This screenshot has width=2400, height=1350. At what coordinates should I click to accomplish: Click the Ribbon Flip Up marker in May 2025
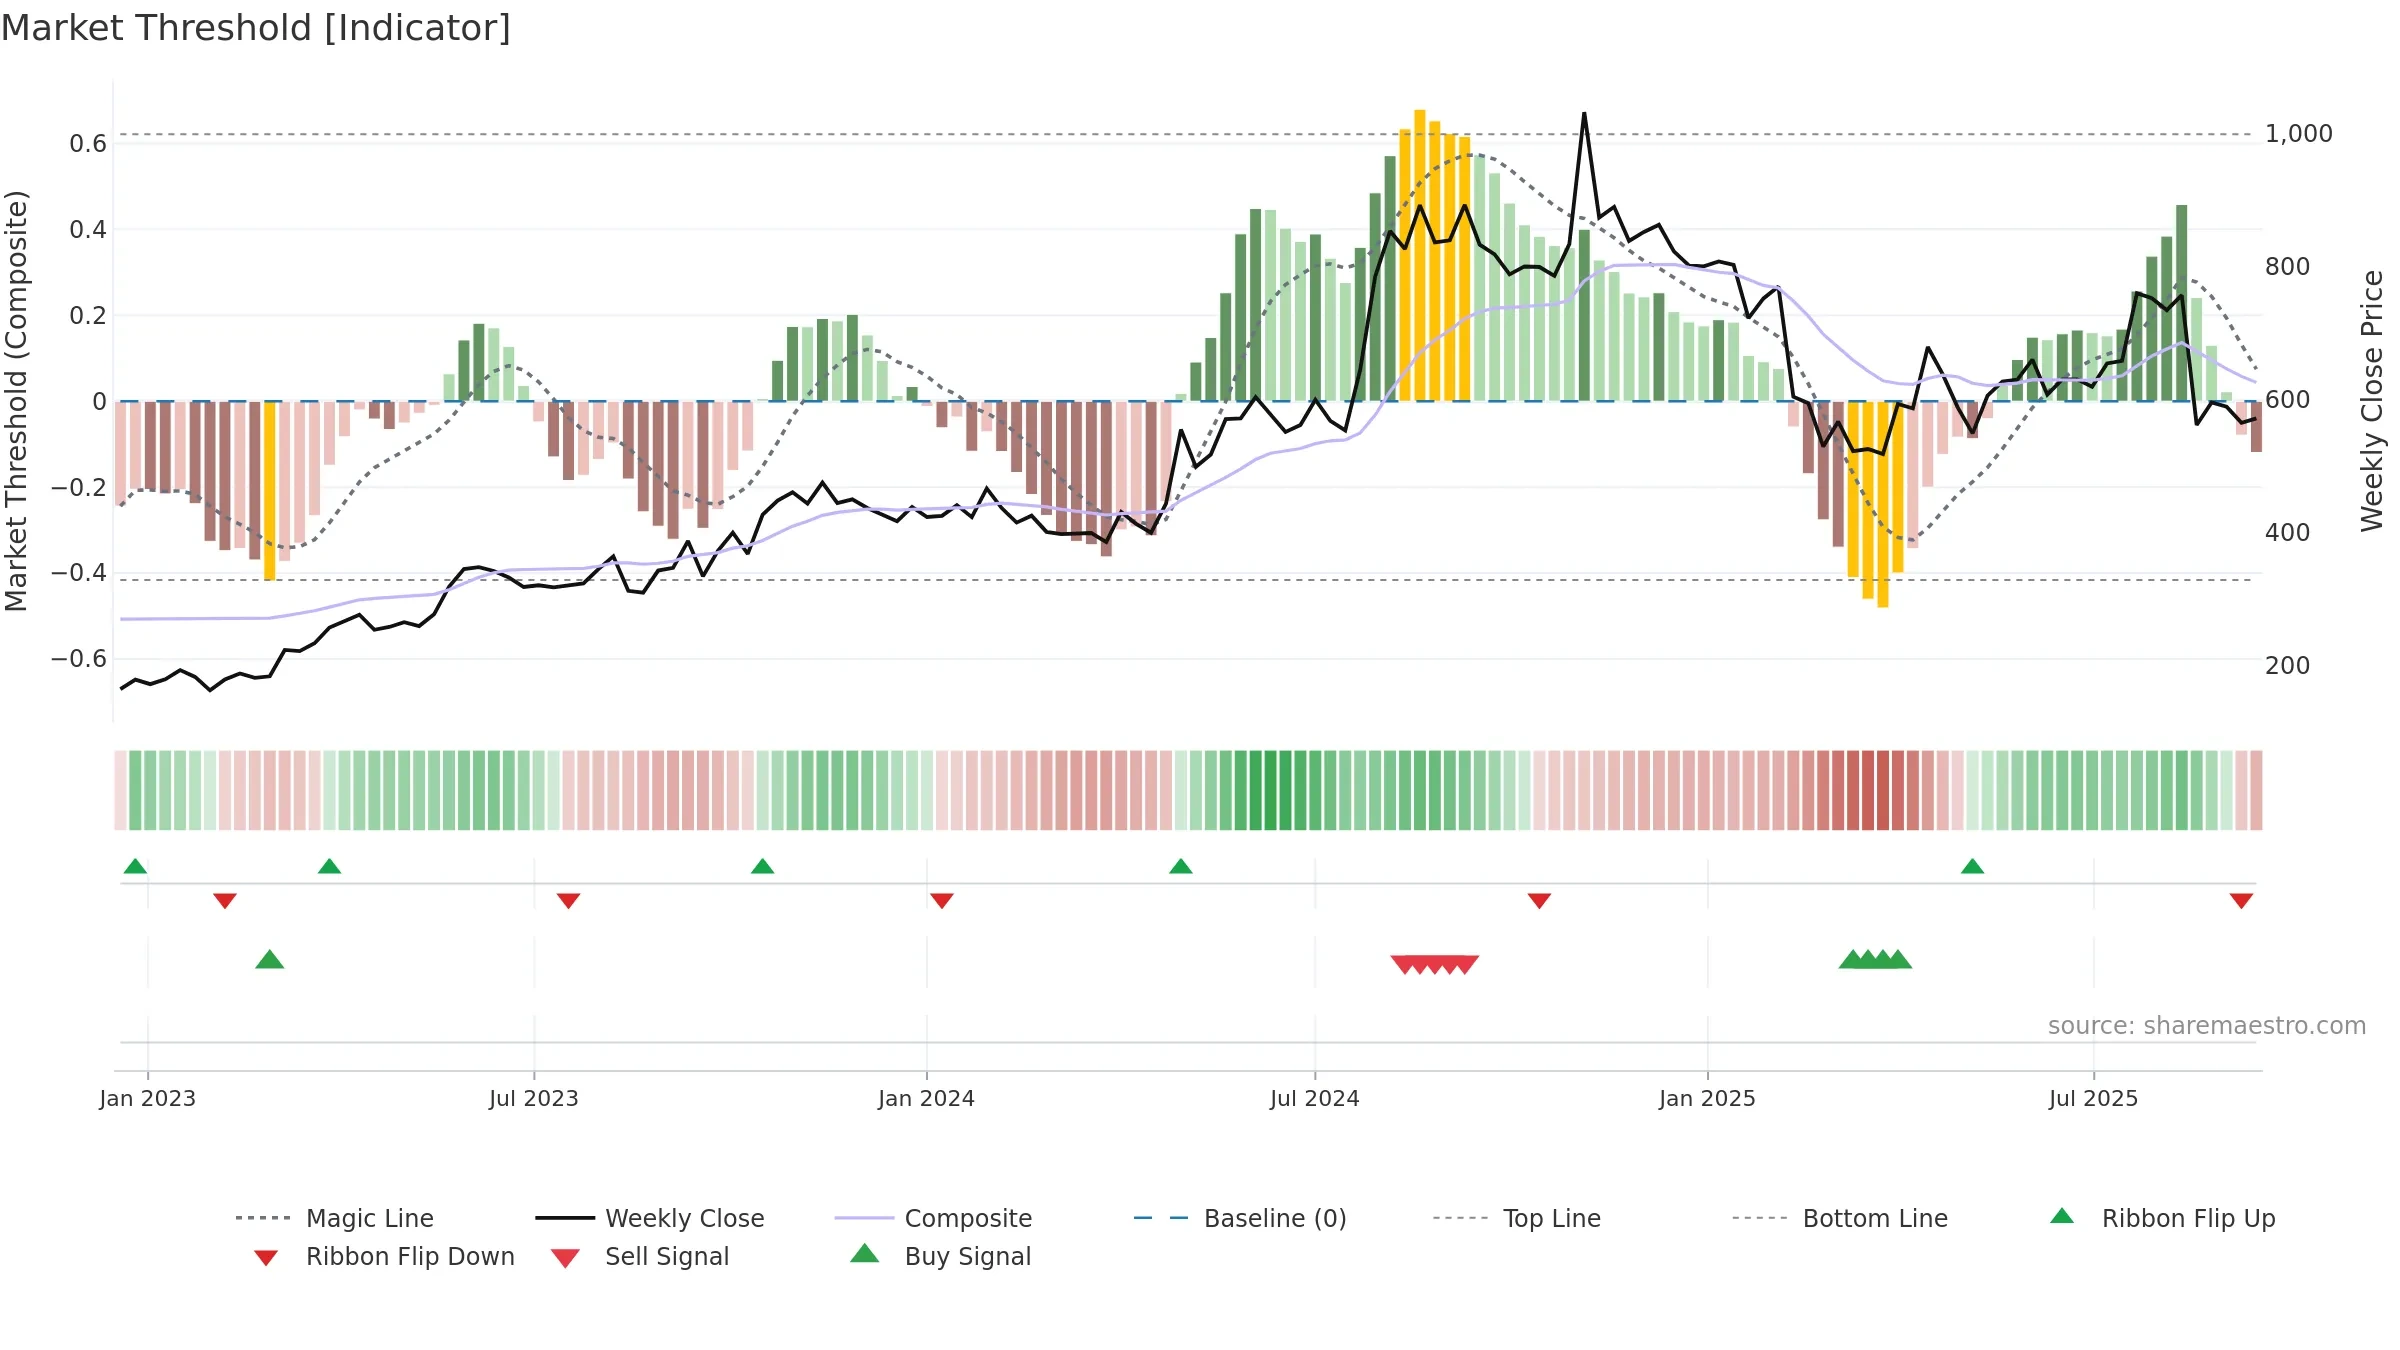1972,866
